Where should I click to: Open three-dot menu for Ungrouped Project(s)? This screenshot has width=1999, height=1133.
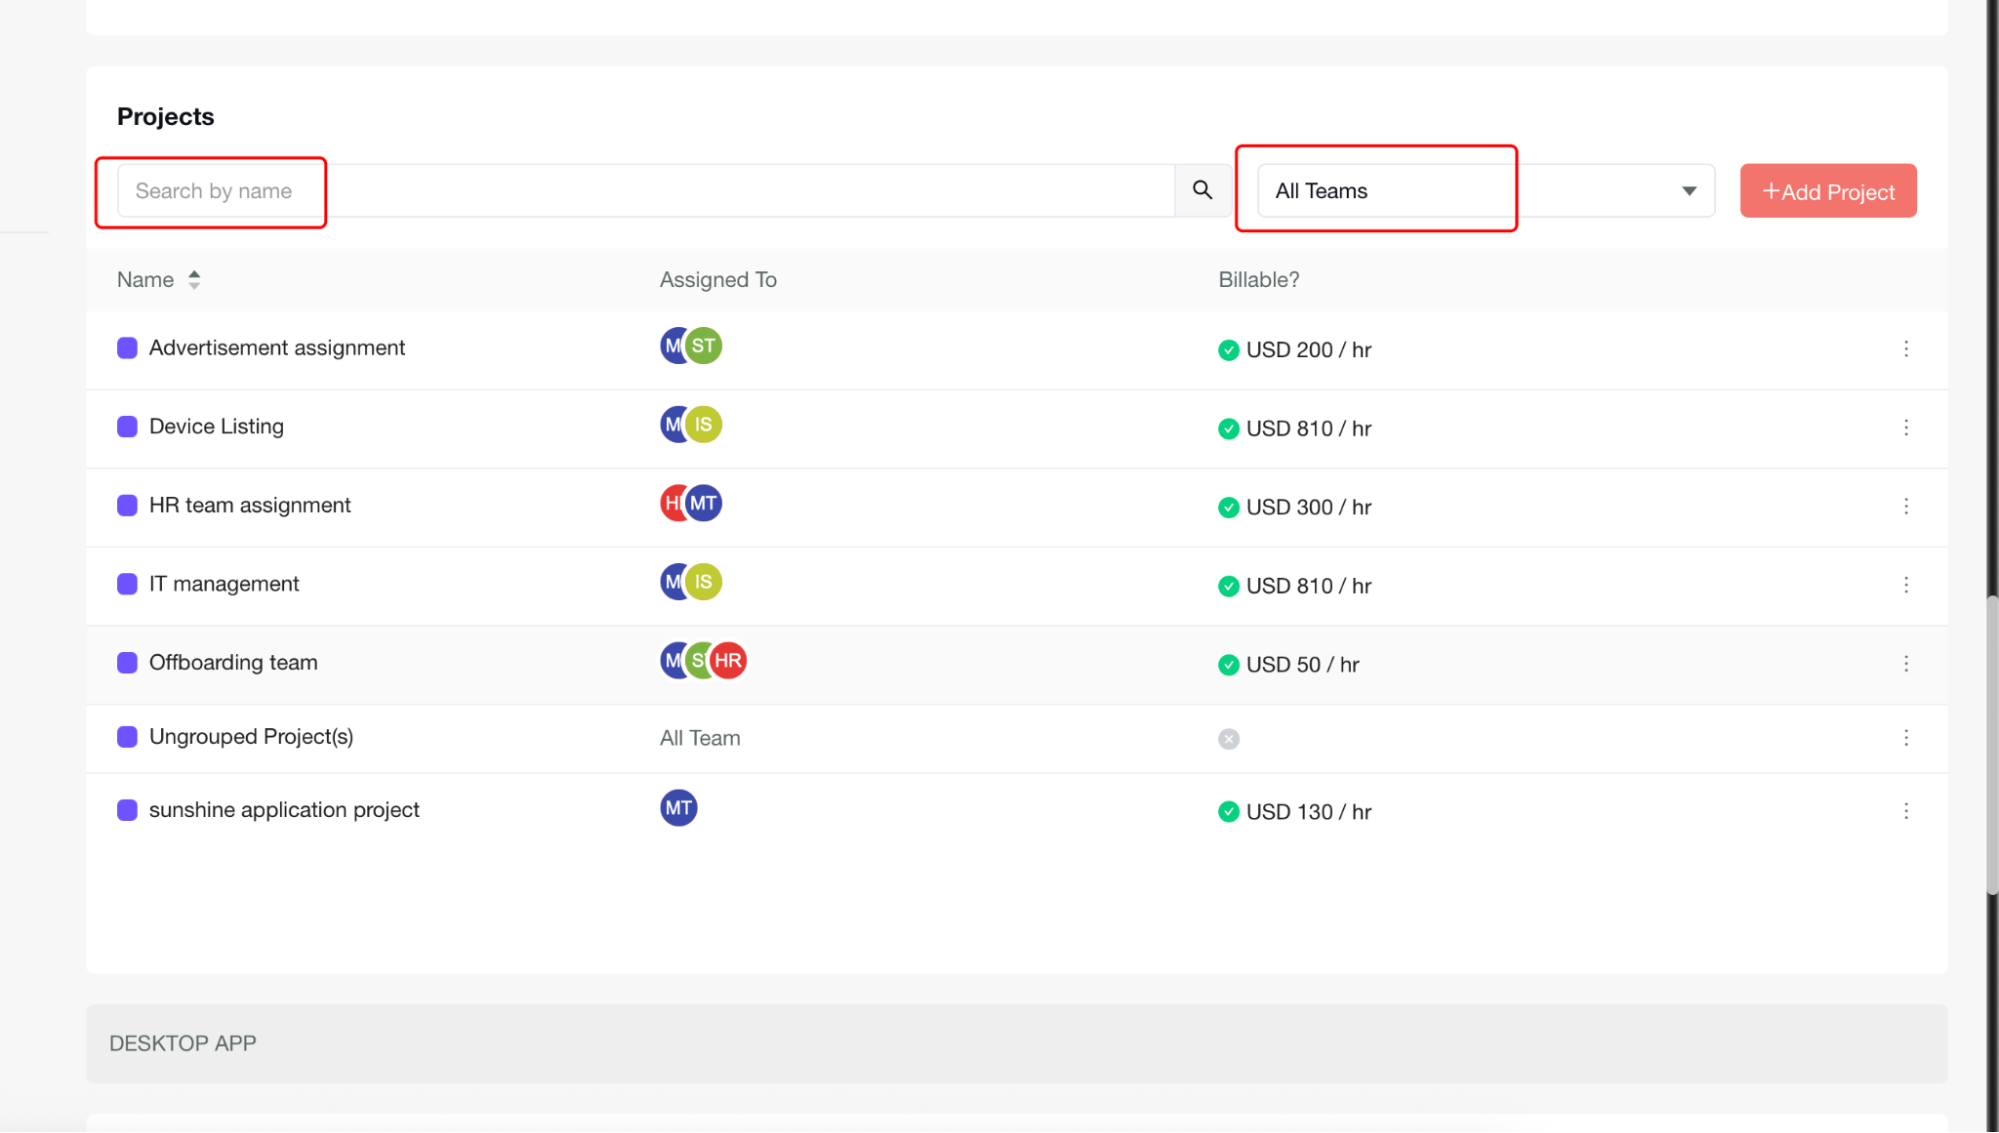(1906, 738)
